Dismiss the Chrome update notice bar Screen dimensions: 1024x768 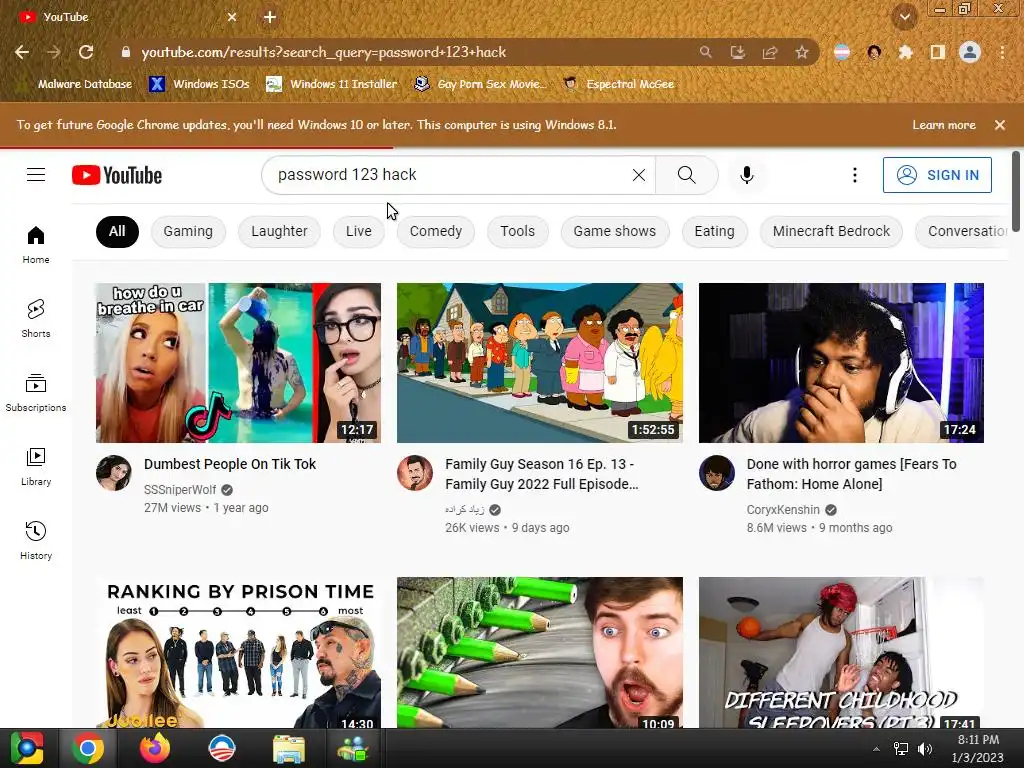coord(1000,125)
